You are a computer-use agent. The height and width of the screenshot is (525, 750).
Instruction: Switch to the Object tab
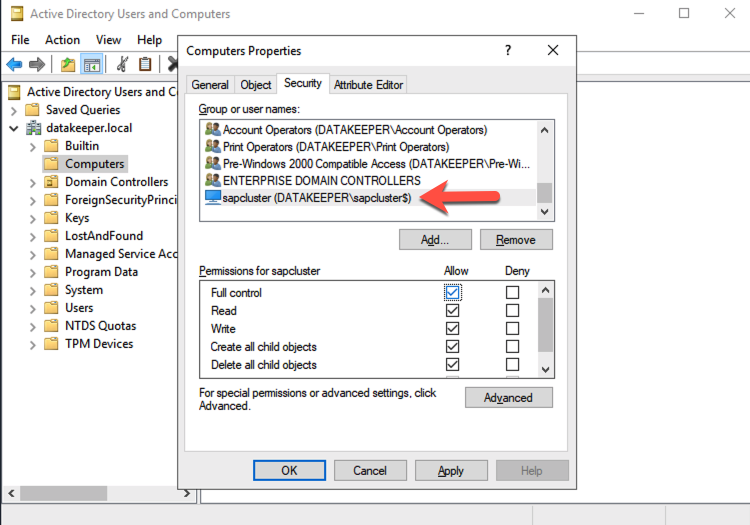(x=256, y=85)
